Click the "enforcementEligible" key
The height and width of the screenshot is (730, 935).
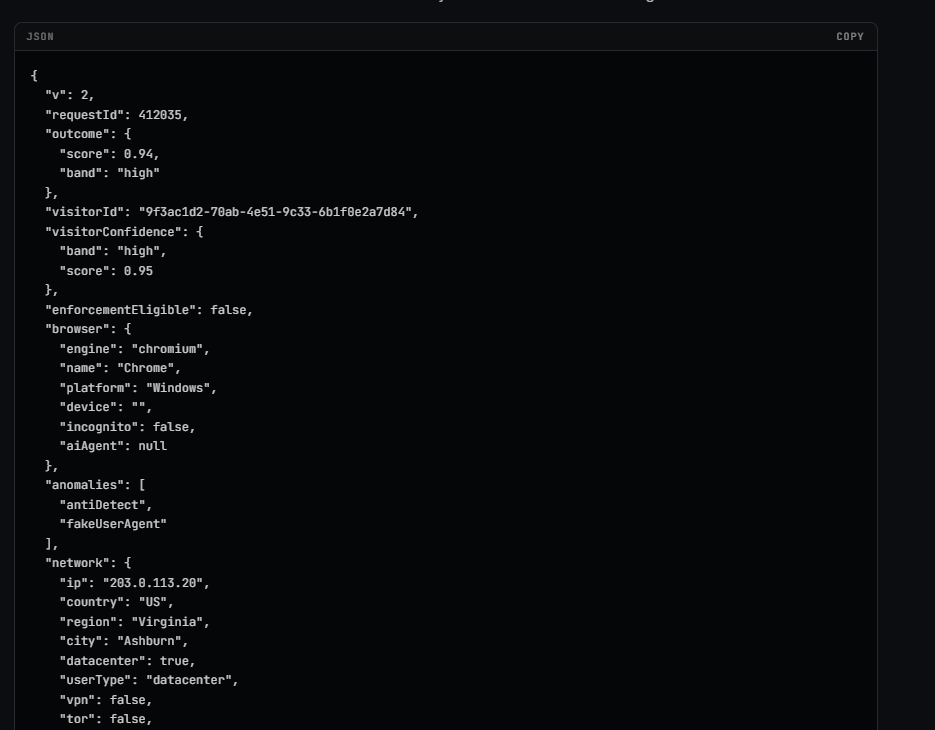pos(120,310)
